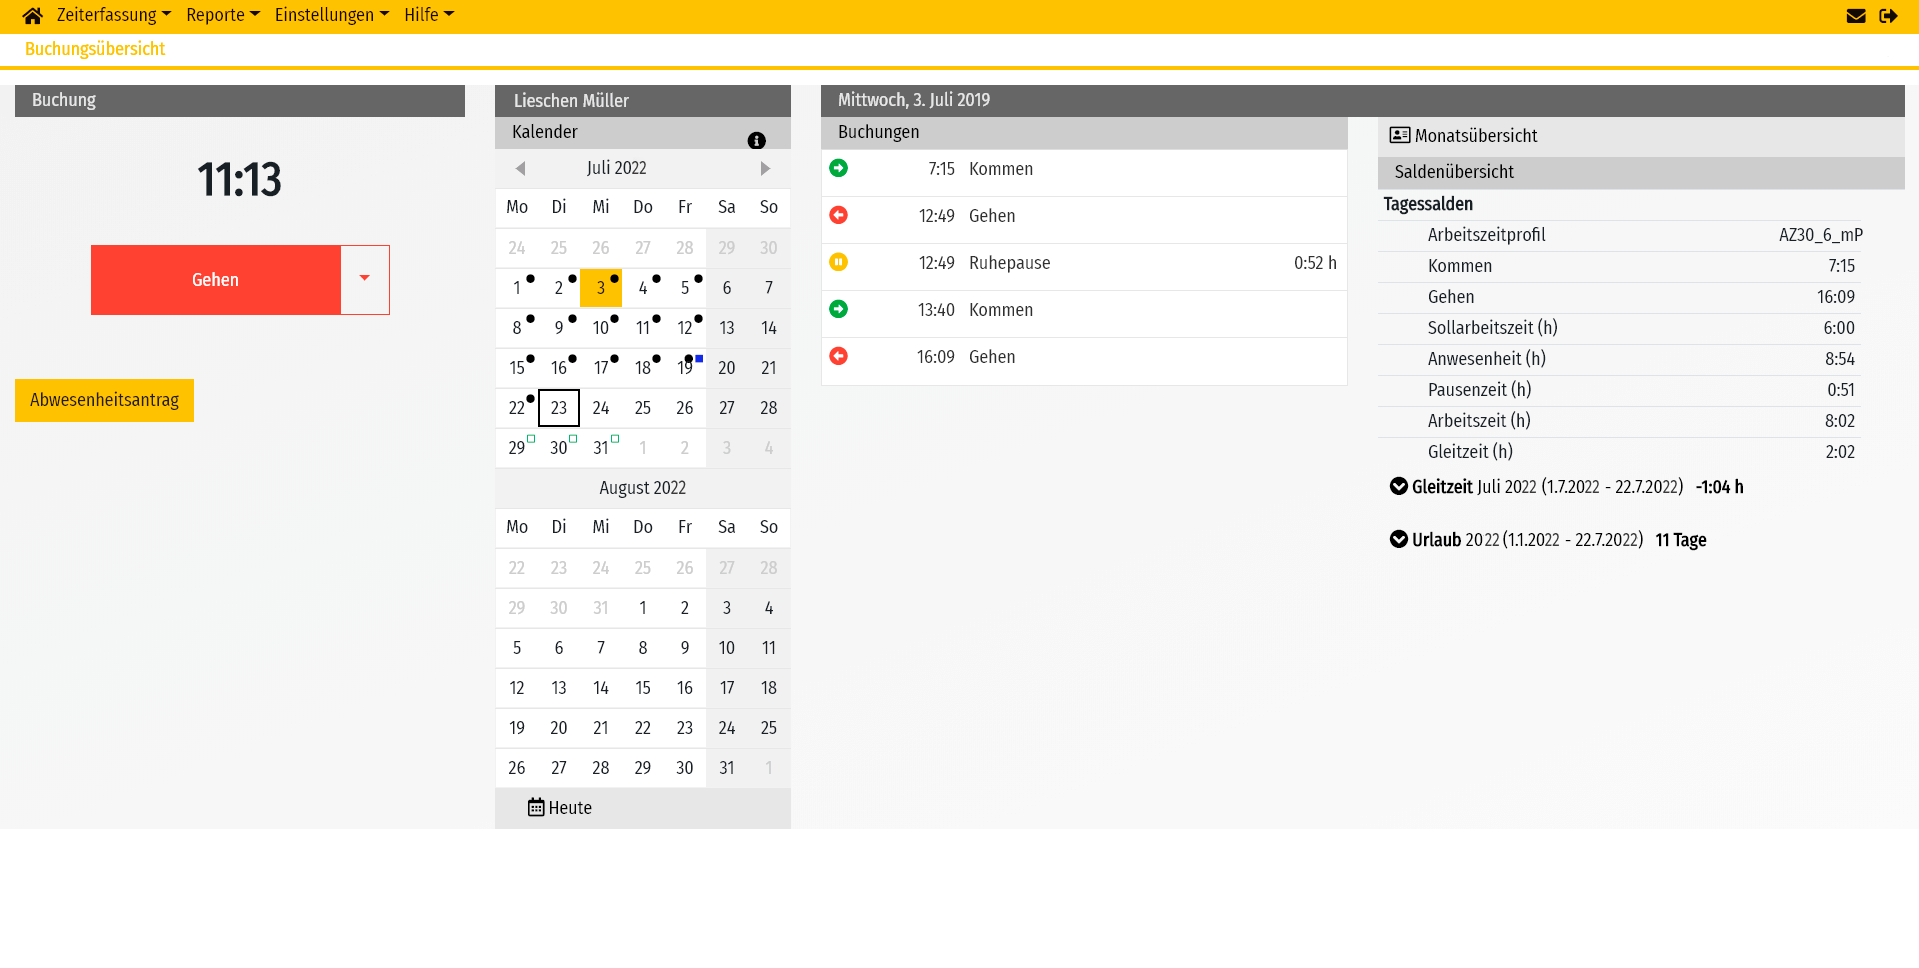This screenshot has height=968, width=1919.
Task: Open the Gehen booking type dropdown
Action: (x=365, y=279)
